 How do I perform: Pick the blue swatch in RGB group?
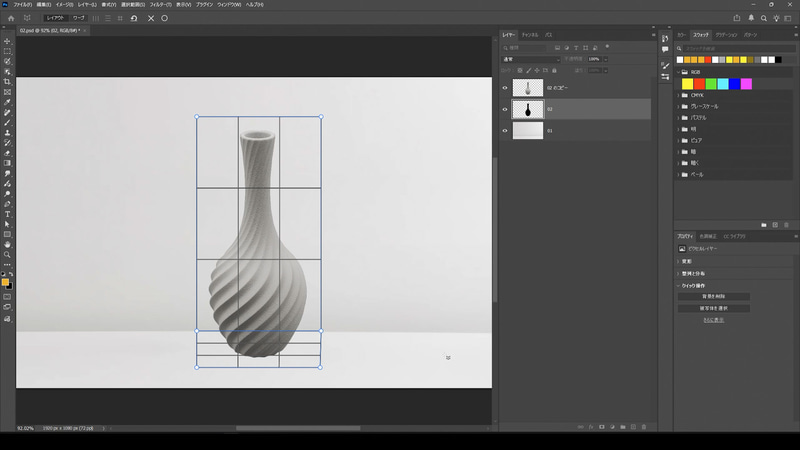coord(734,84)
